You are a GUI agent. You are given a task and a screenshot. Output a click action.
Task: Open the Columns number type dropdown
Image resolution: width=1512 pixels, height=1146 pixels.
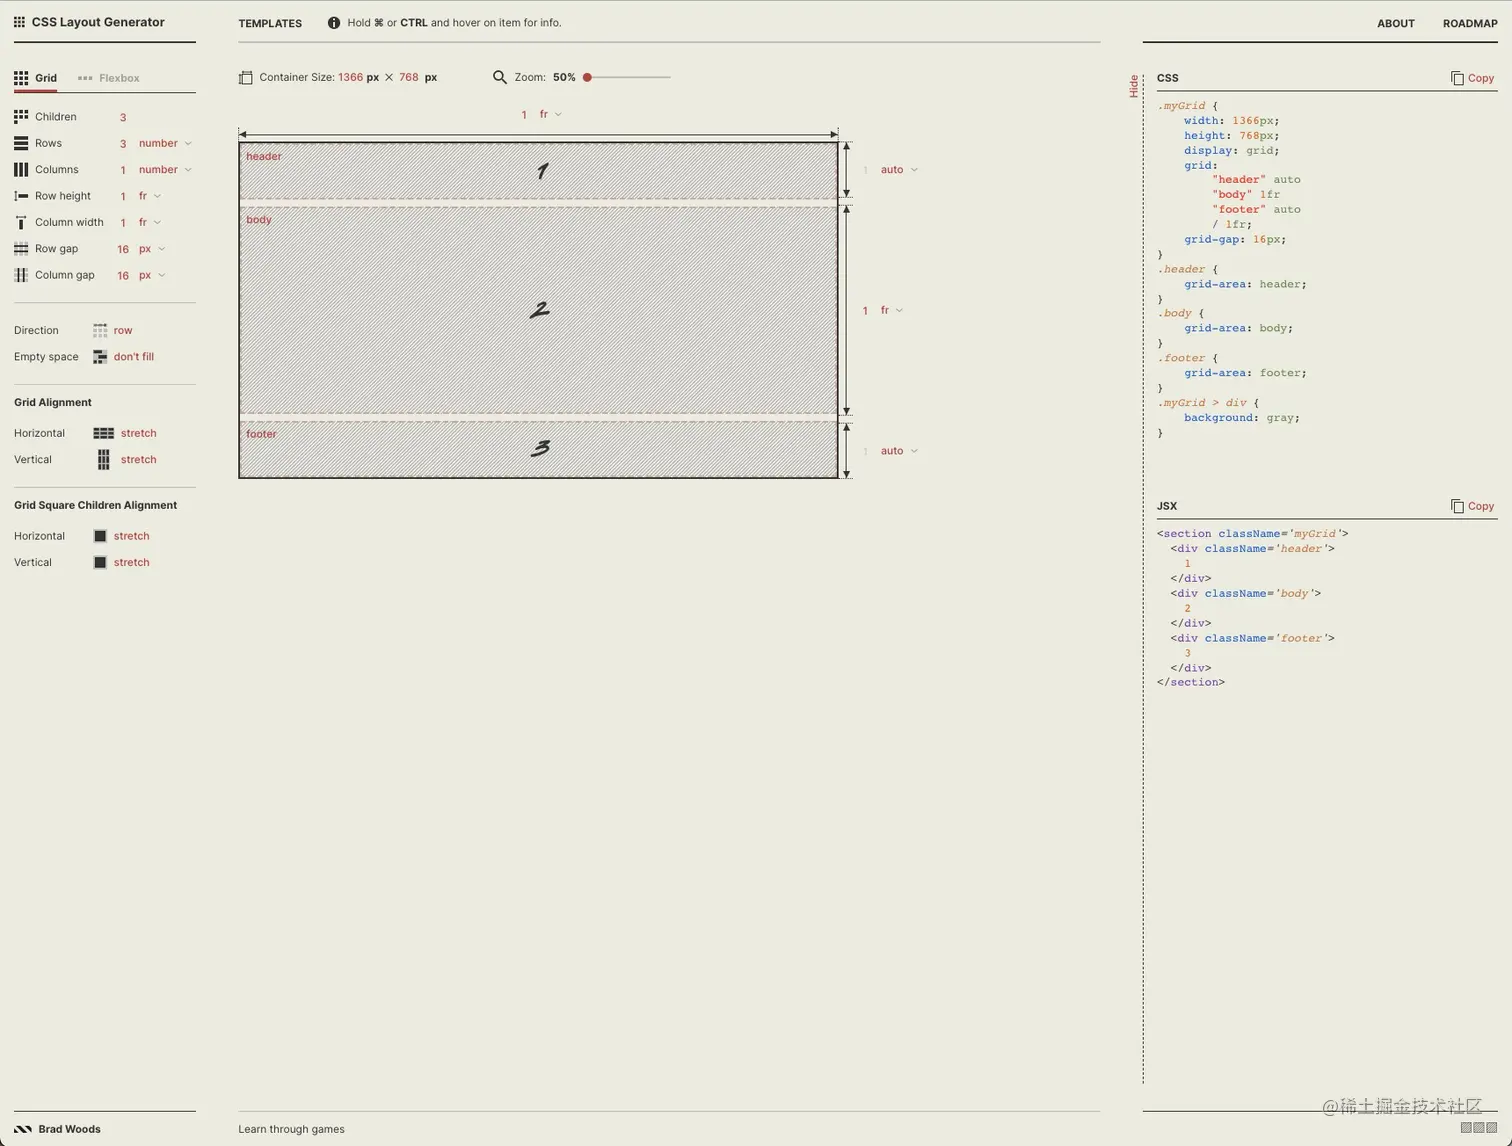tap(165, 170)
